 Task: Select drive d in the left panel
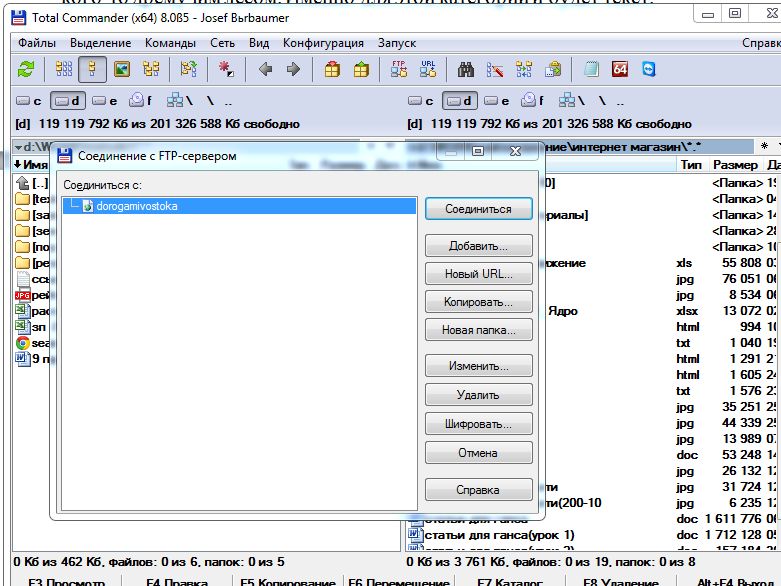point(68,101)
